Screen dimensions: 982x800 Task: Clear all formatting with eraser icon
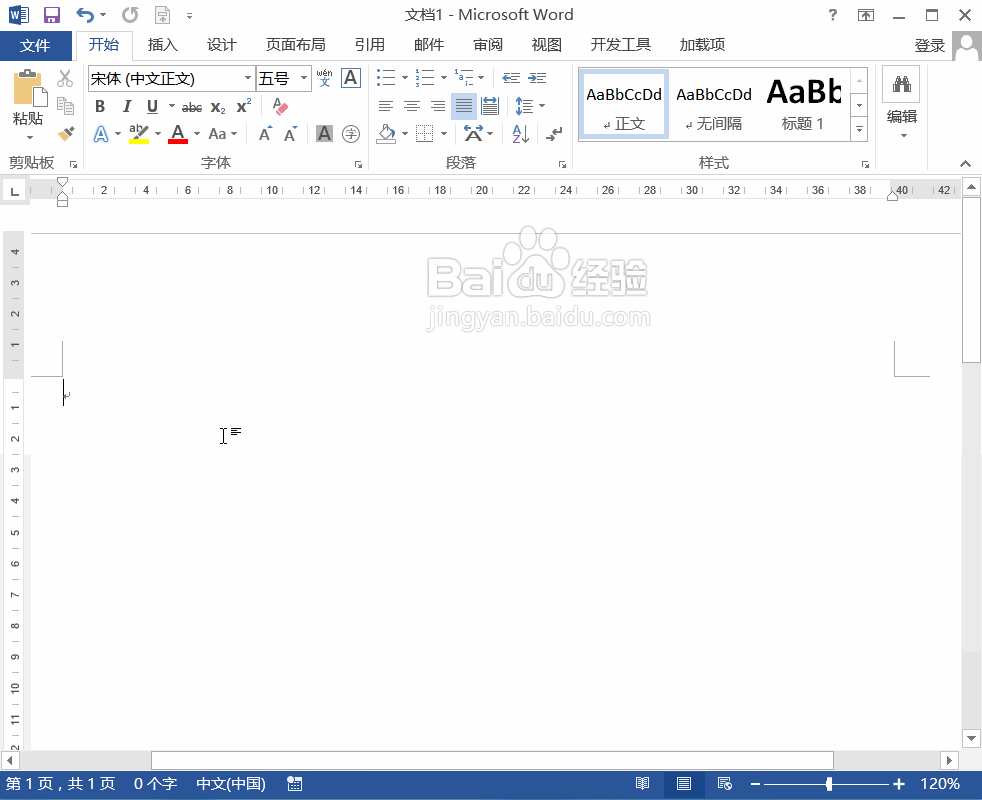click(x=280, y=107)
